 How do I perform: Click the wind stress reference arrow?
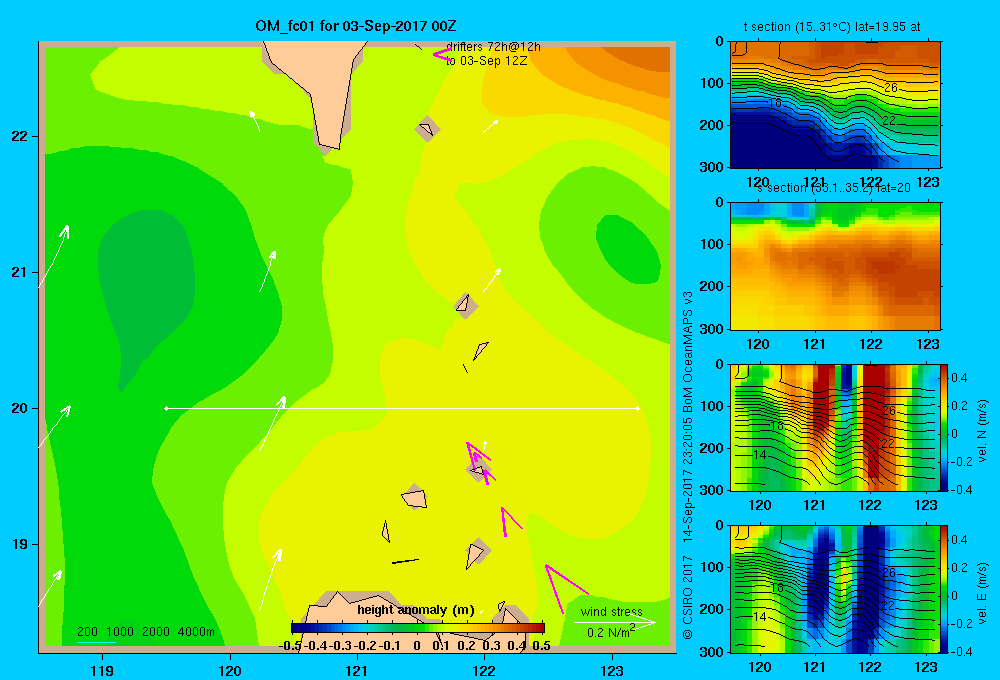point(614,623)
